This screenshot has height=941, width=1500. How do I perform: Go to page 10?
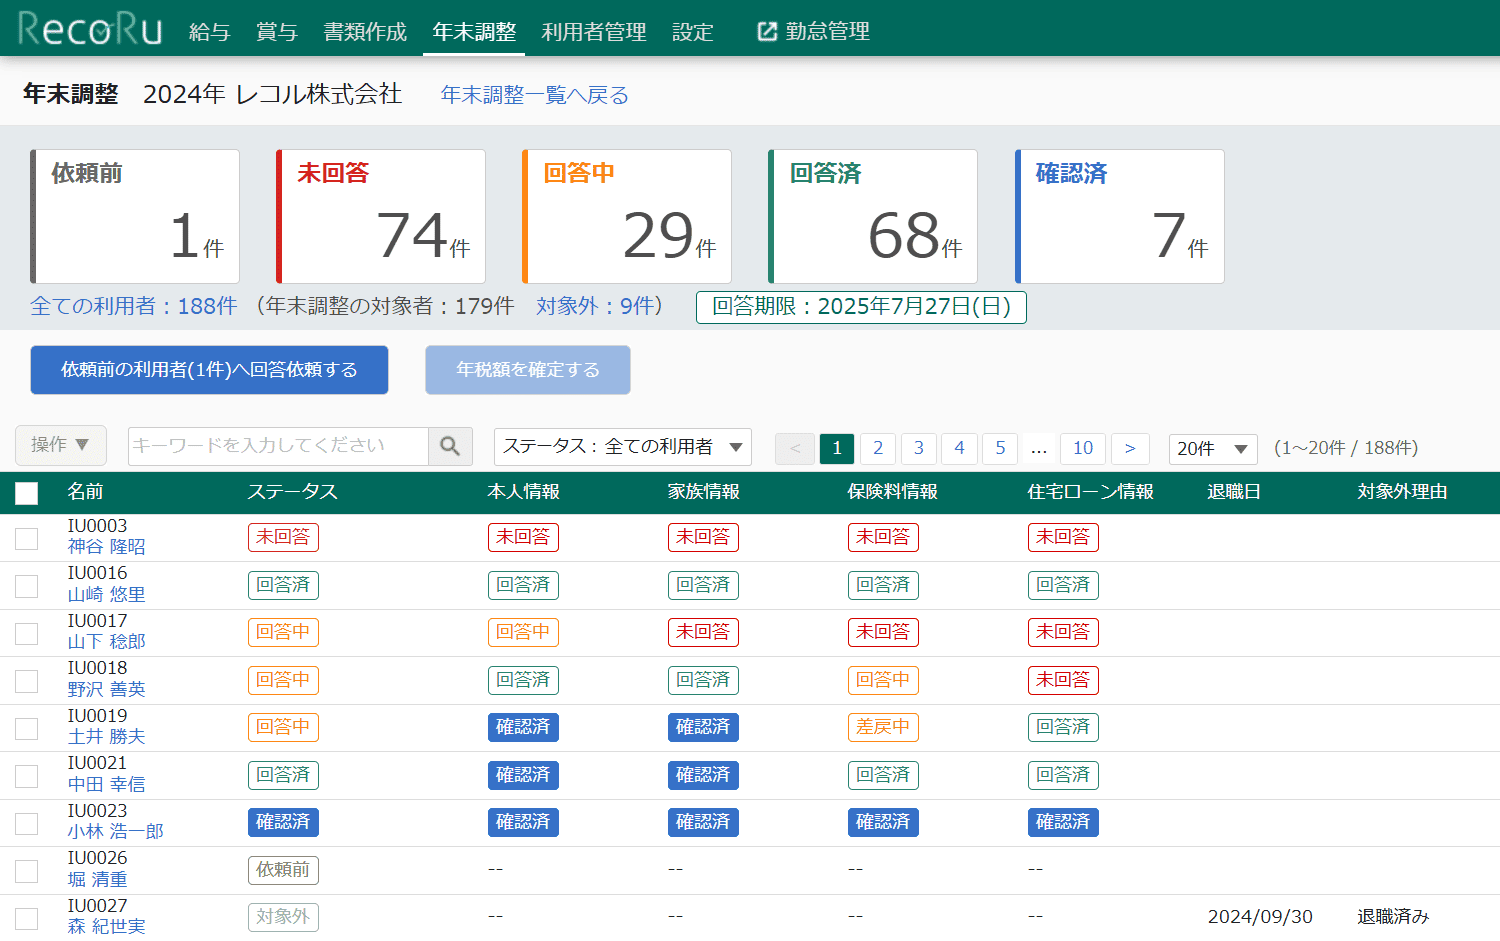coord(1083,448)
